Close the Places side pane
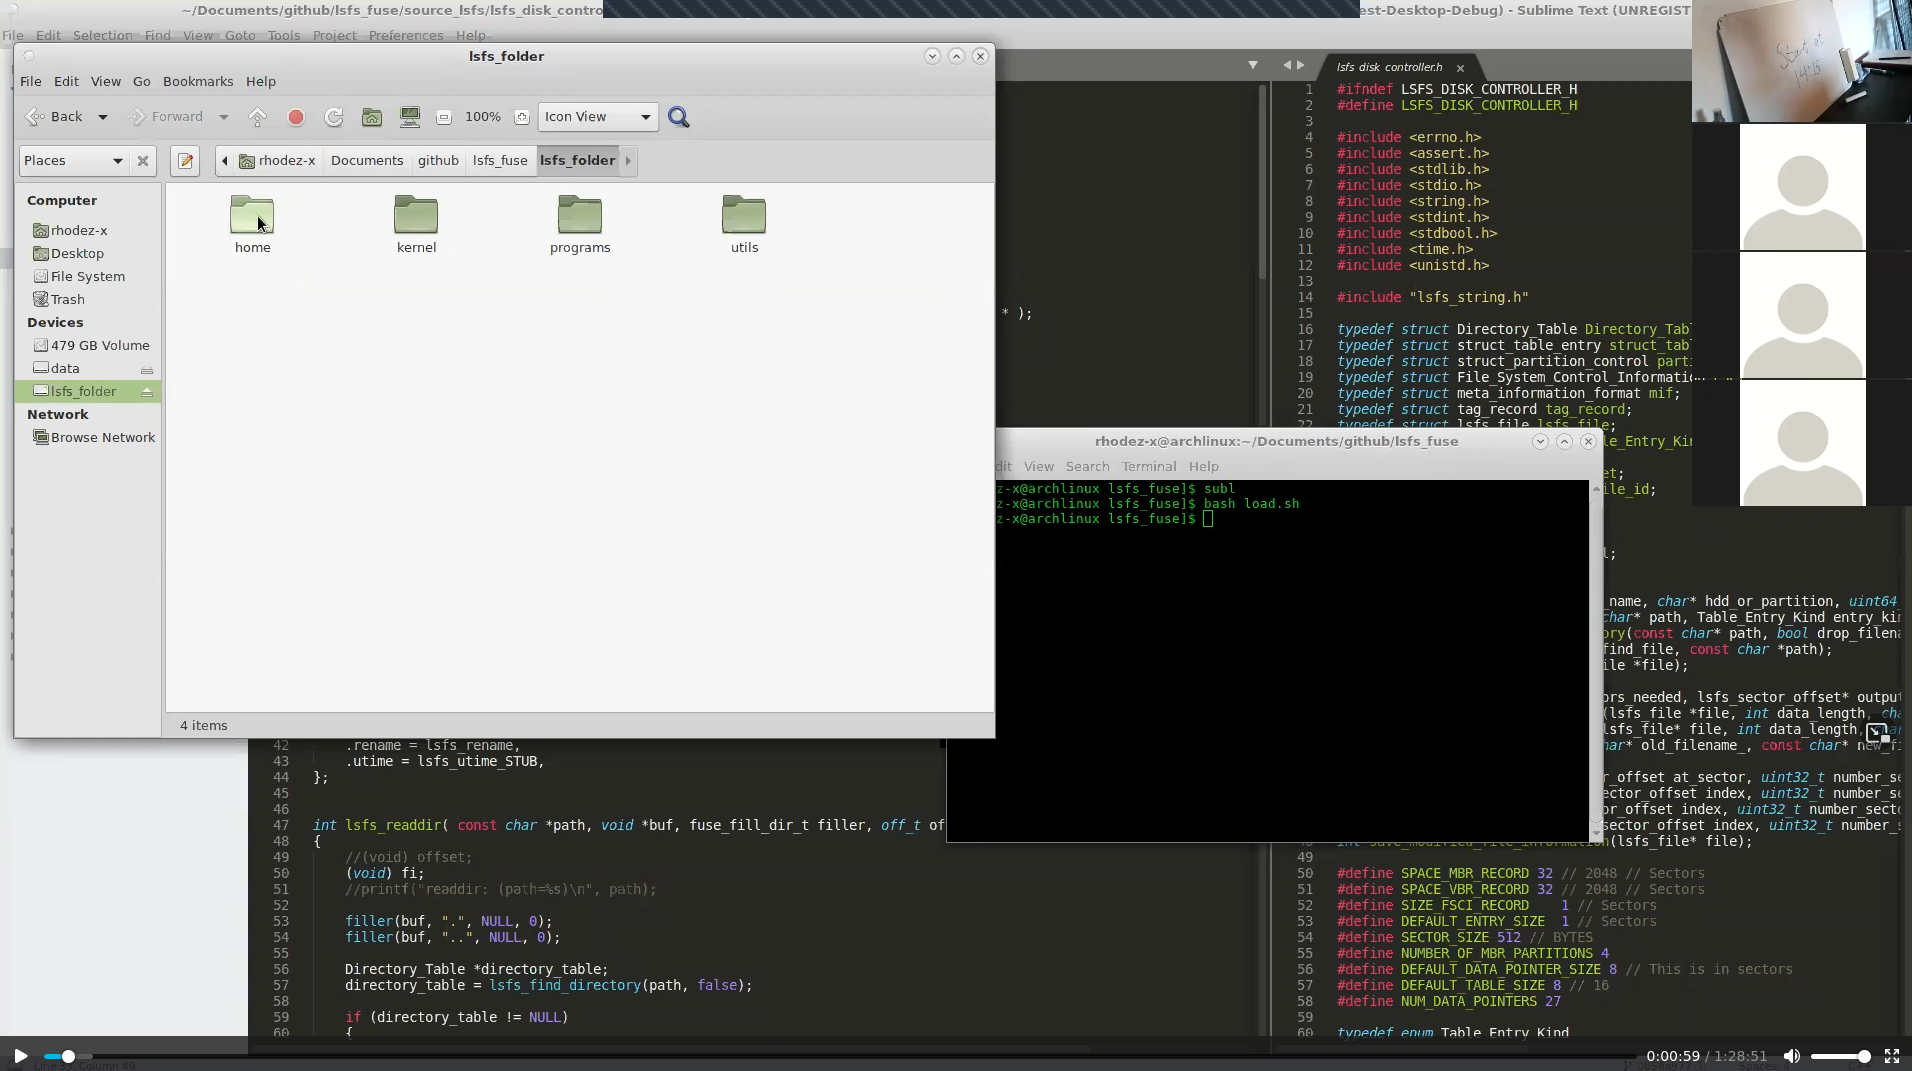Screen dimensions: 1912x1071 [143, 161]
